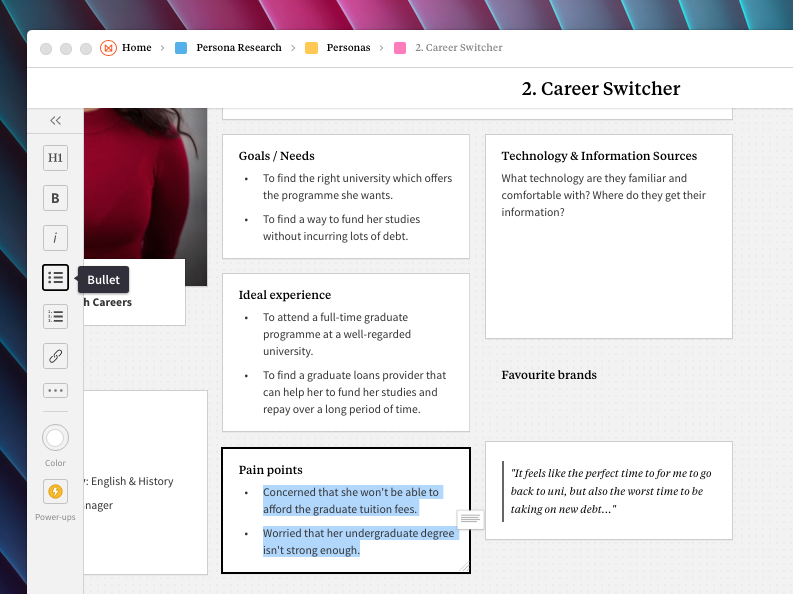Click bullet about graduate loans provider
Viewport: 793px width, 594px height.
354,392
